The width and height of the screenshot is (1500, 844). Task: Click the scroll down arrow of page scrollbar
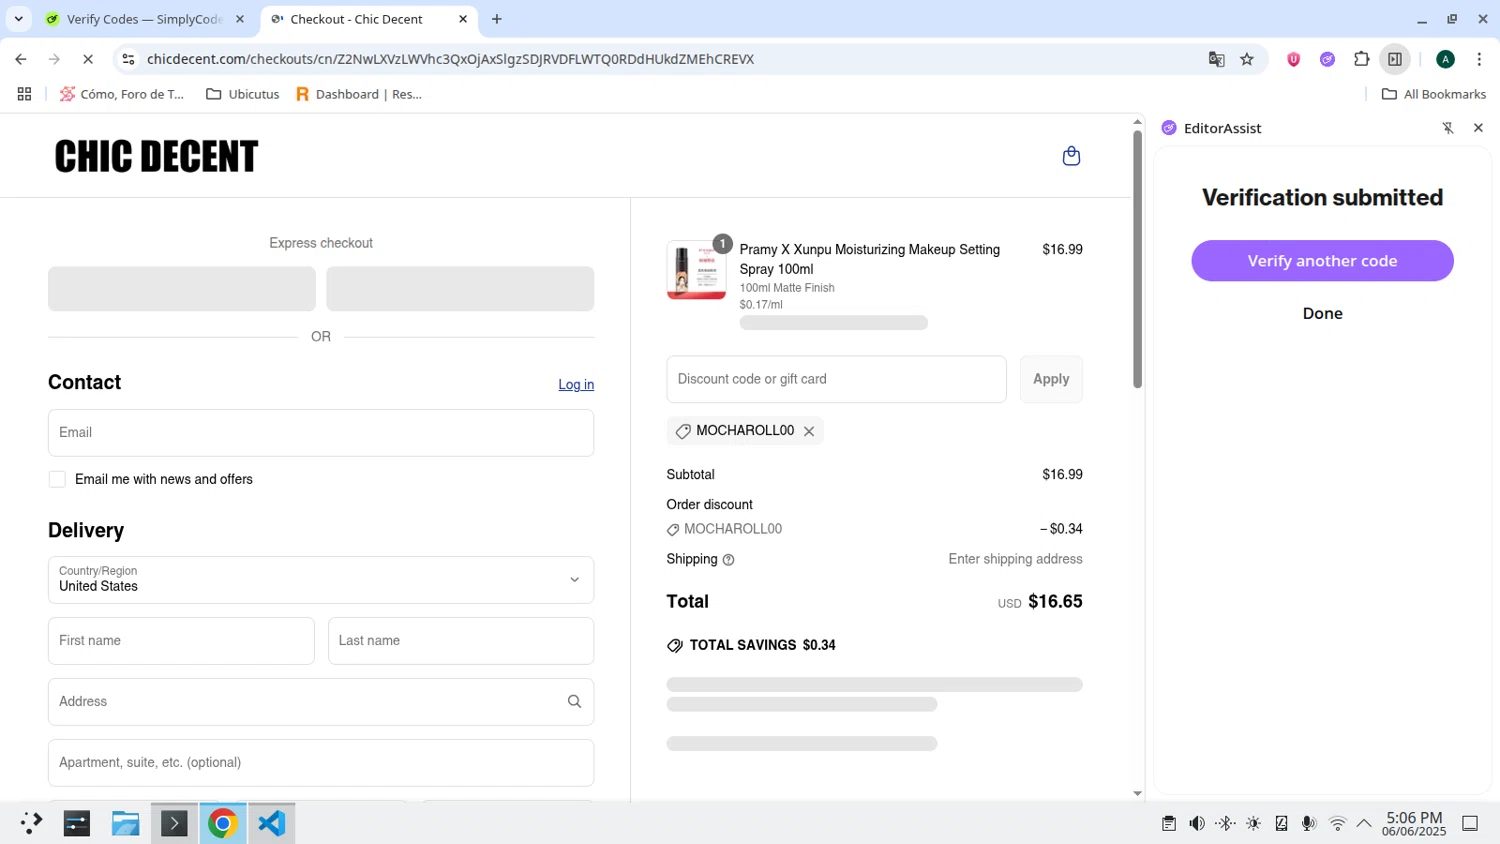[x=1137, y=794]
